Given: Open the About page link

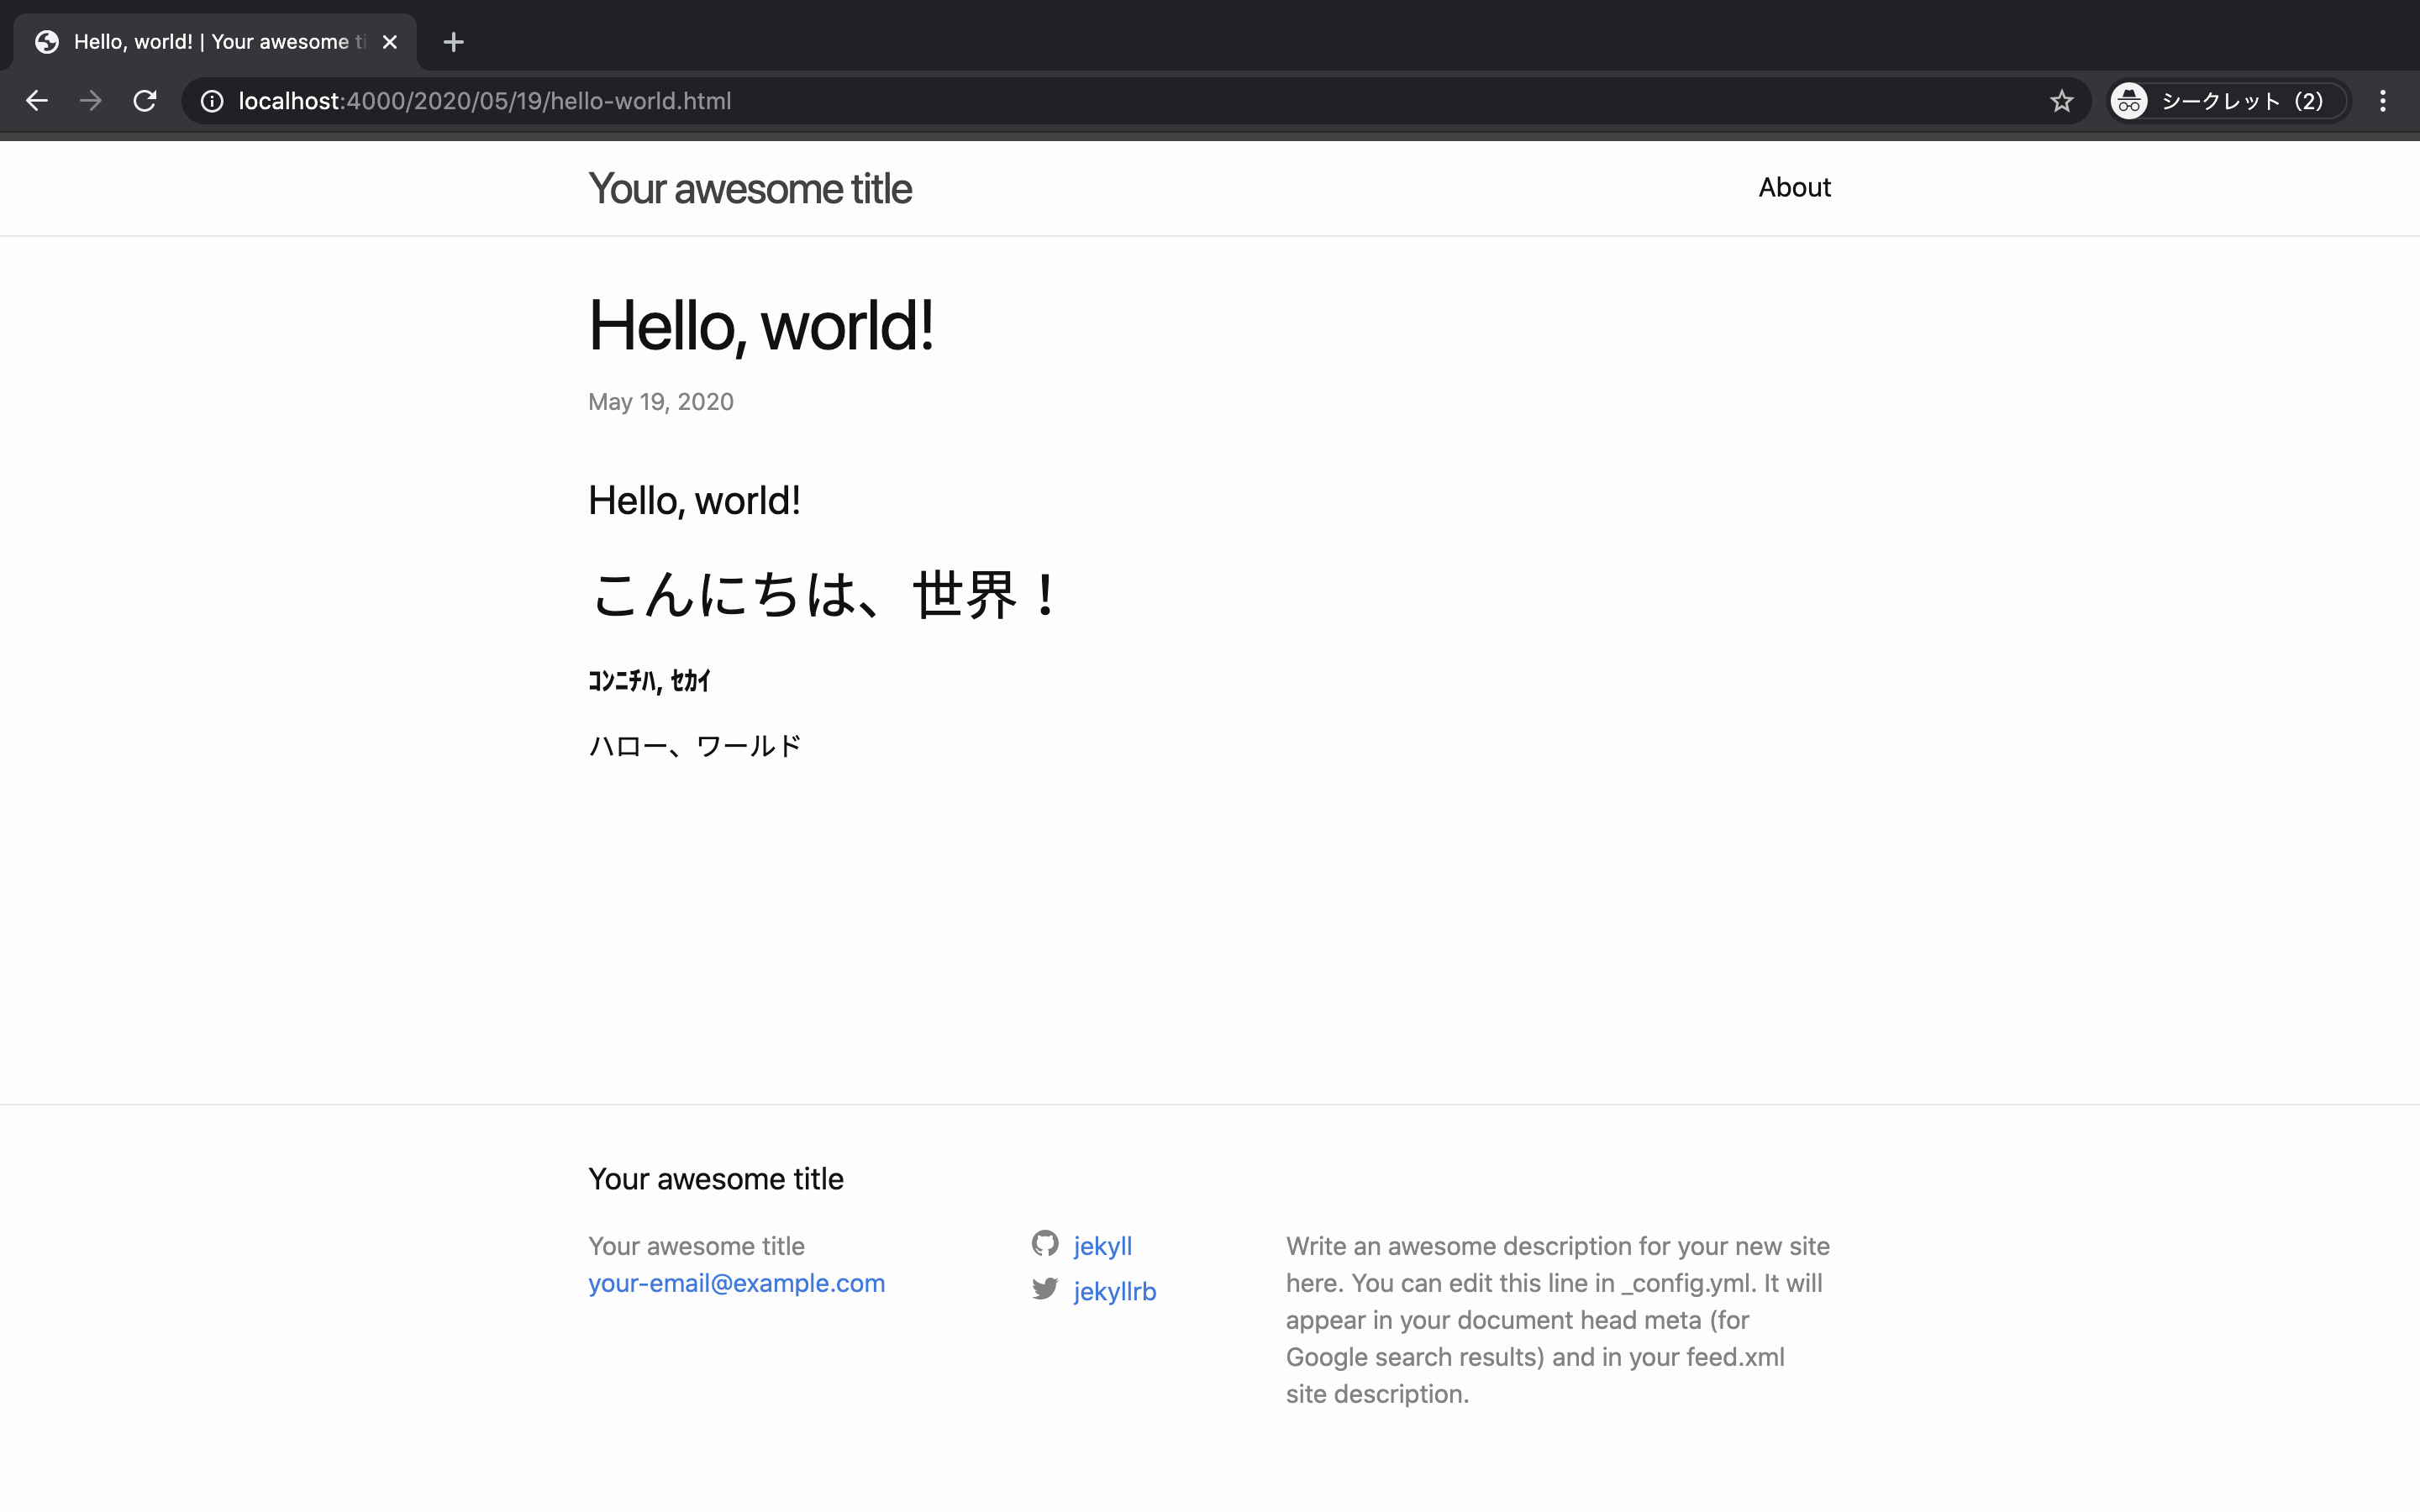Looking at the screenshot, I should pos(1794,187).
